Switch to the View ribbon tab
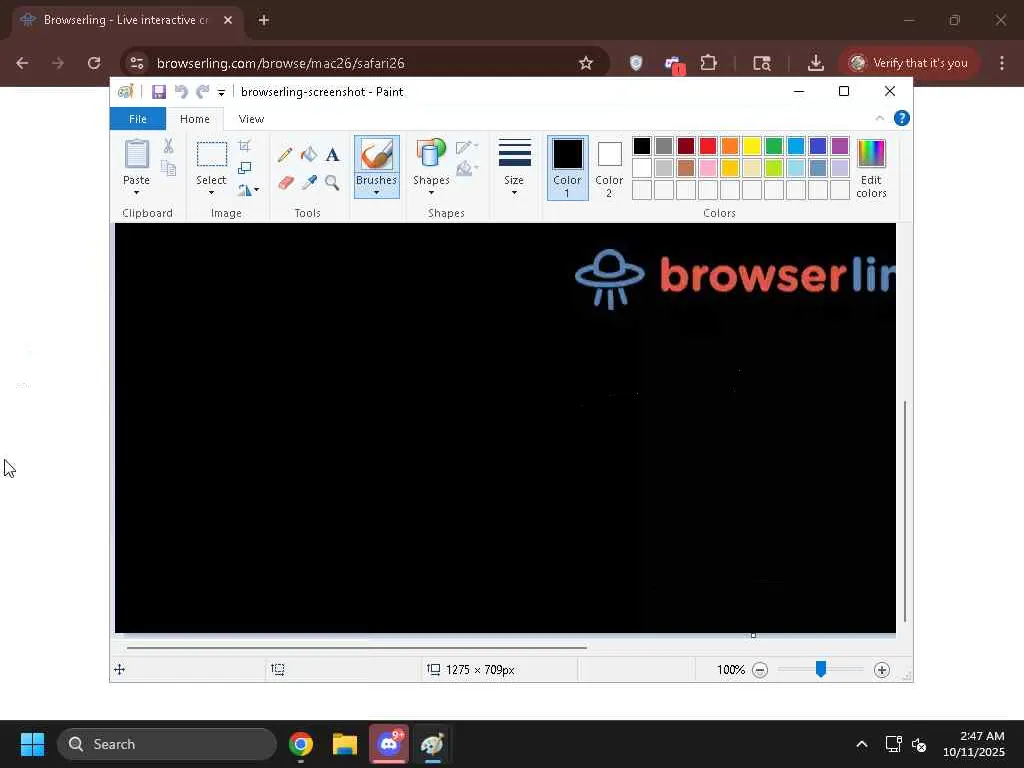Viewport: 1024px width, 768px height. 251,119
